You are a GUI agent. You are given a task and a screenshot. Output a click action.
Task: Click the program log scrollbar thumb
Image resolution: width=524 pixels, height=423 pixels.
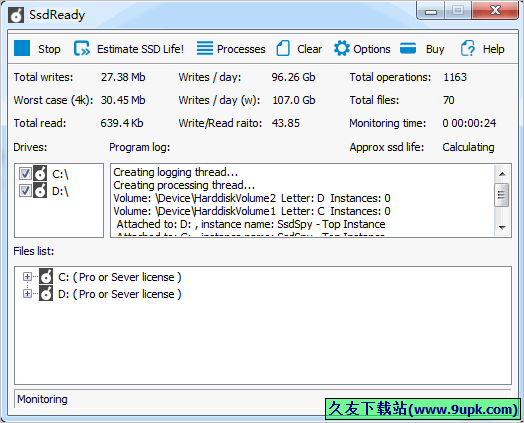[x=502, y=194]
